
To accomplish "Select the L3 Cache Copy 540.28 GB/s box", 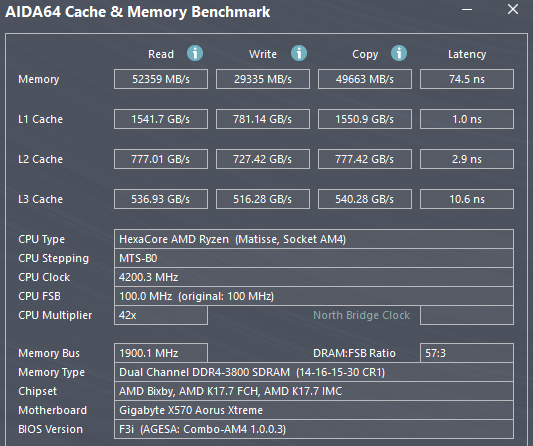I will (x=365, y=199).
